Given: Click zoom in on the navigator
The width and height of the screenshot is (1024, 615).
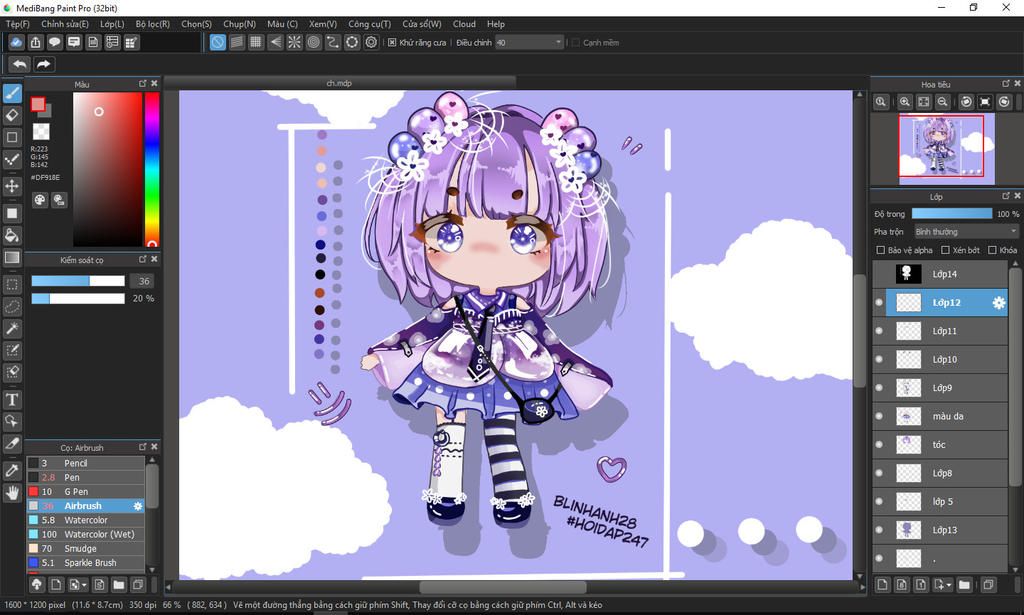Looking at the screenshot, I should pos(904,102).
